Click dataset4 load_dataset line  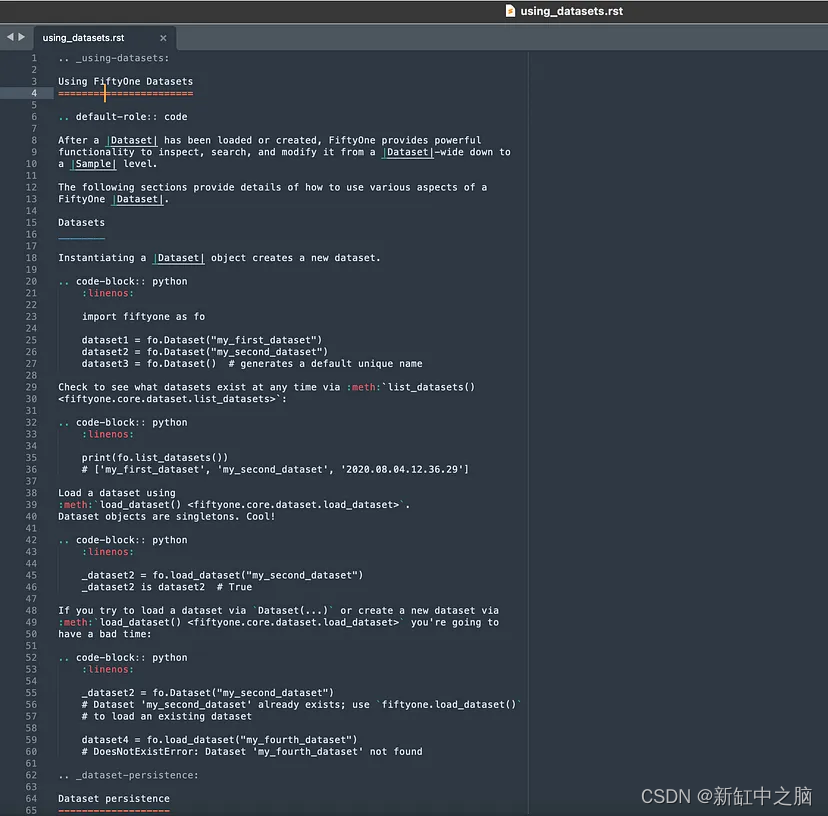219,740
